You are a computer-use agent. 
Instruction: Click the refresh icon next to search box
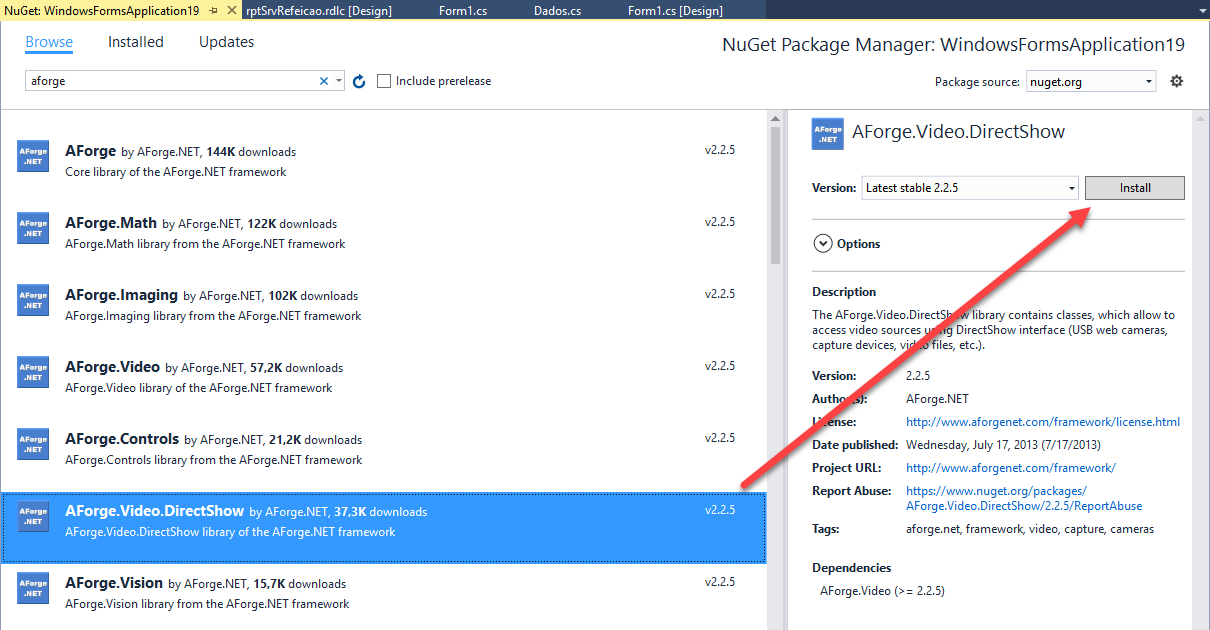(x=360, y=81)
